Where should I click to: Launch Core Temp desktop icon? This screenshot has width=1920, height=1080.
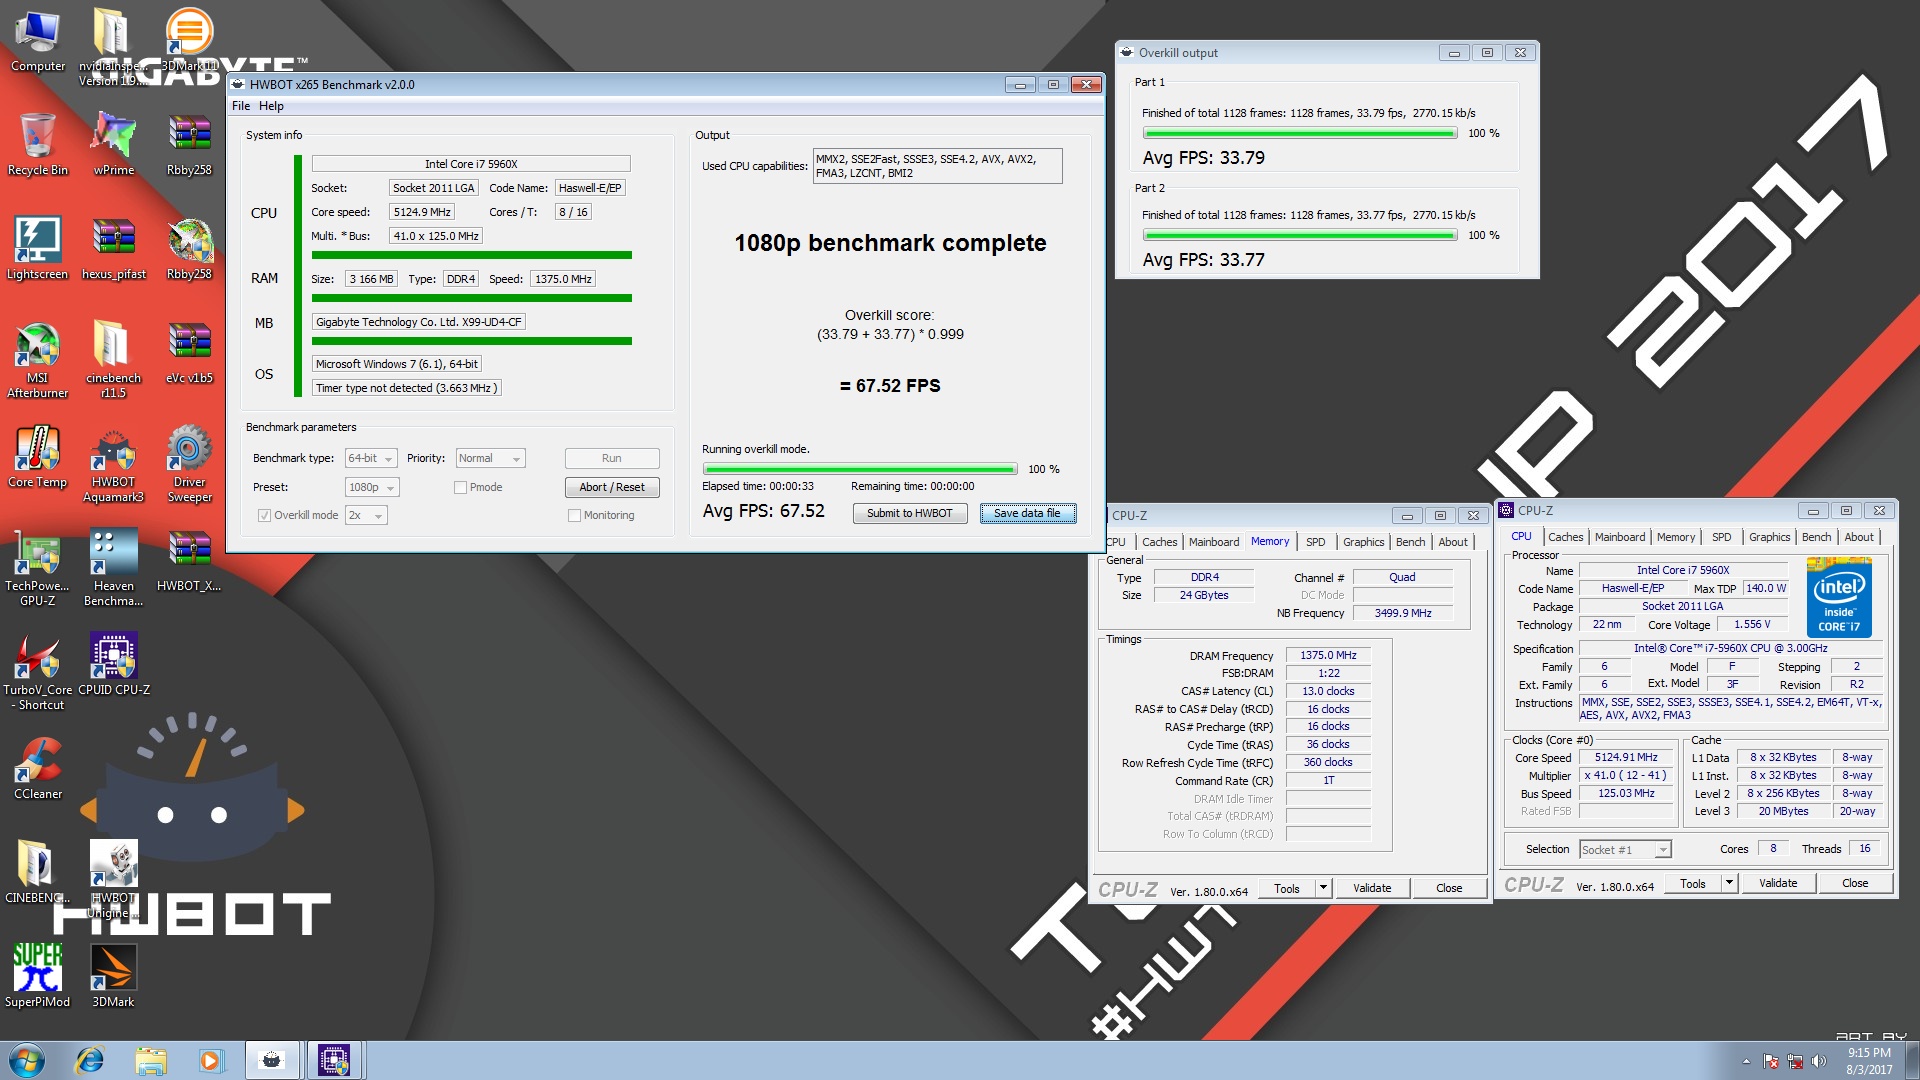(x=38, y=456)
